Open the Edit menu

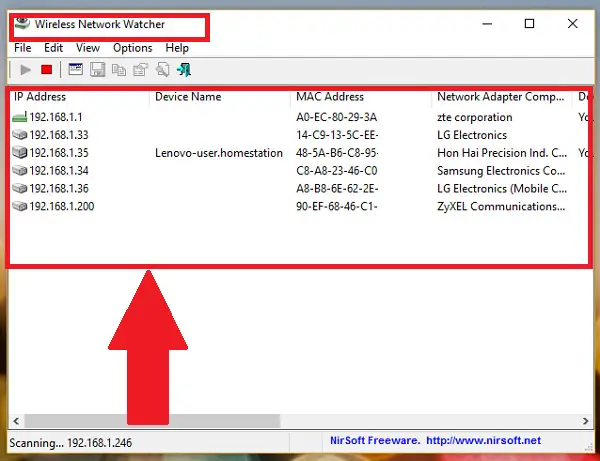(53, 48)
